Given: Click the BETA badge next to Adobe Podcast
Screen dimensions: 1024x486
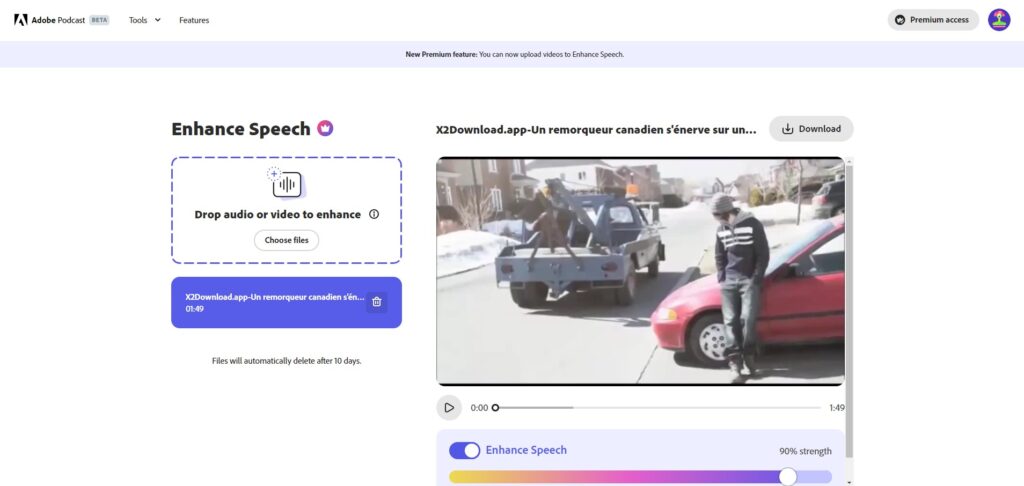Looking at the screenshot, I should 99,20.
